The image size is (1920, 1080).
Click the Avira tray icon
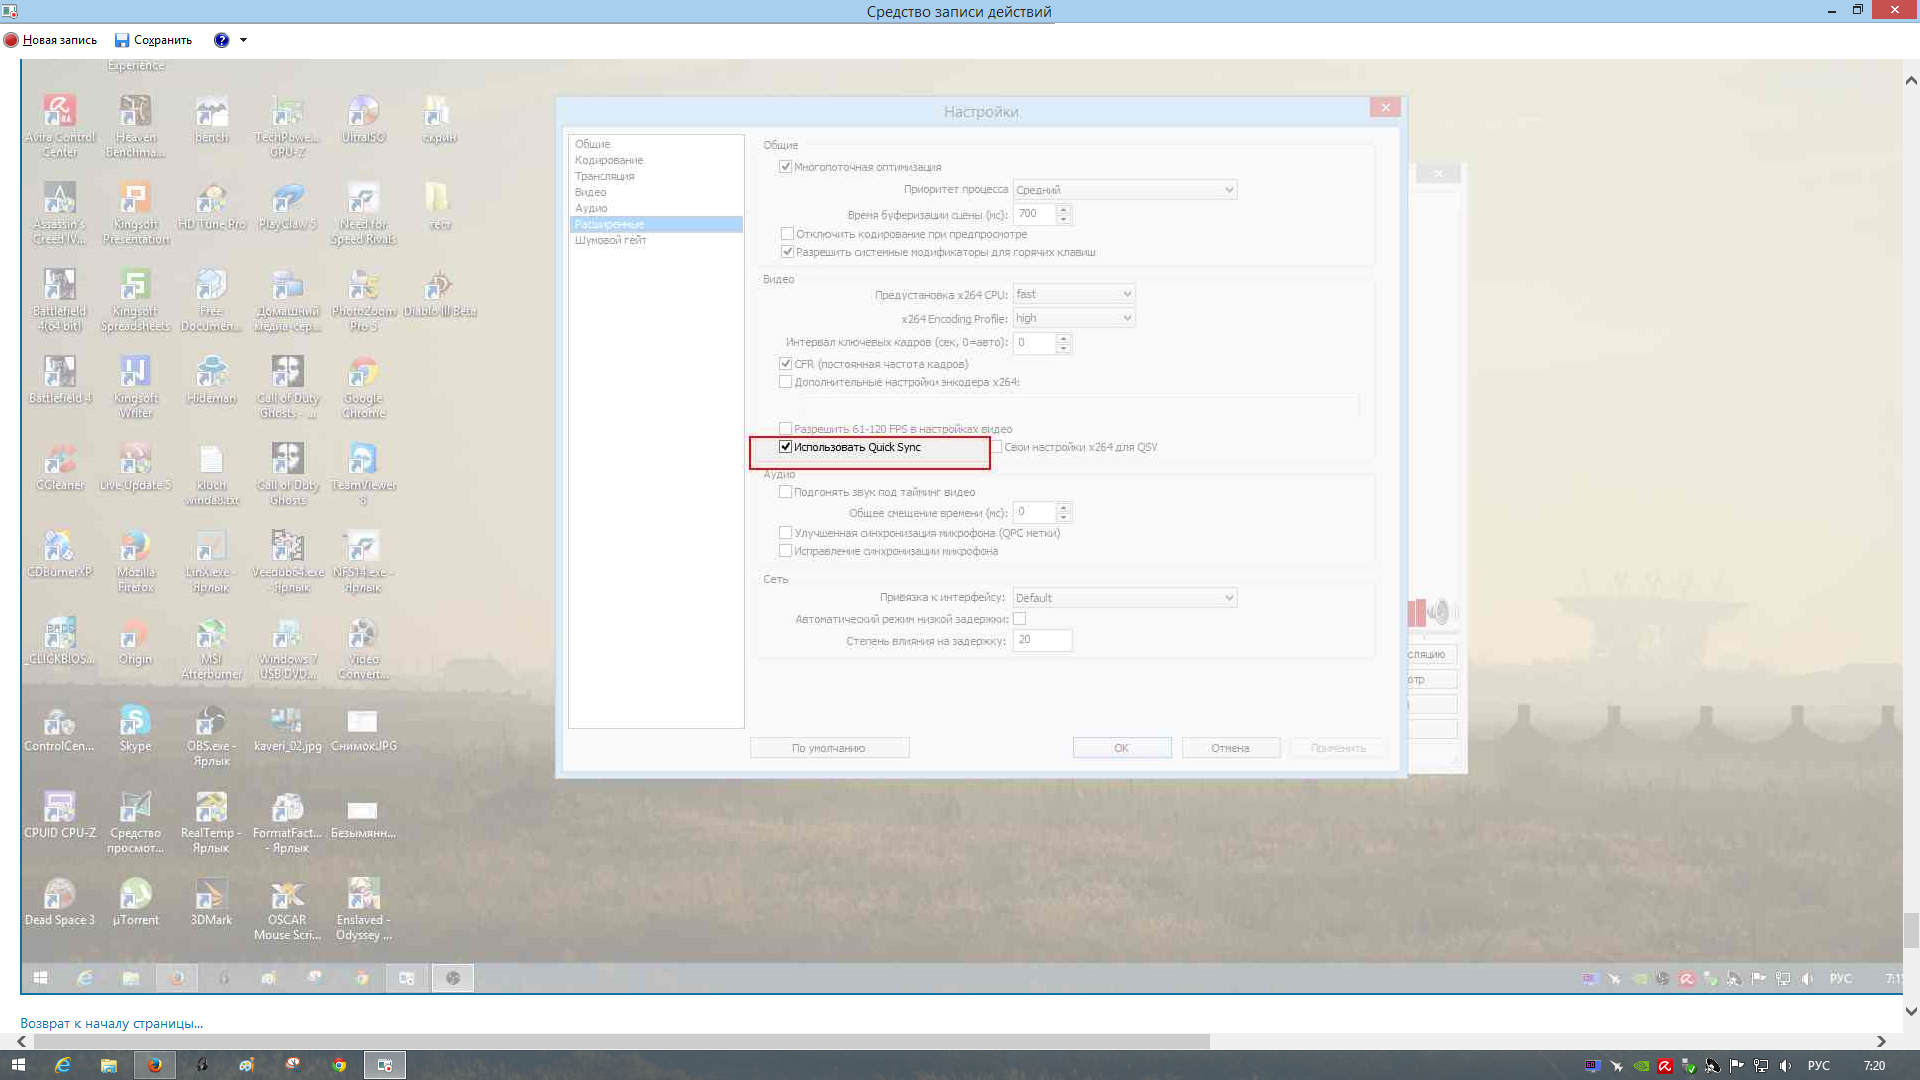pyautogui.click(x=1665, y=1066)
